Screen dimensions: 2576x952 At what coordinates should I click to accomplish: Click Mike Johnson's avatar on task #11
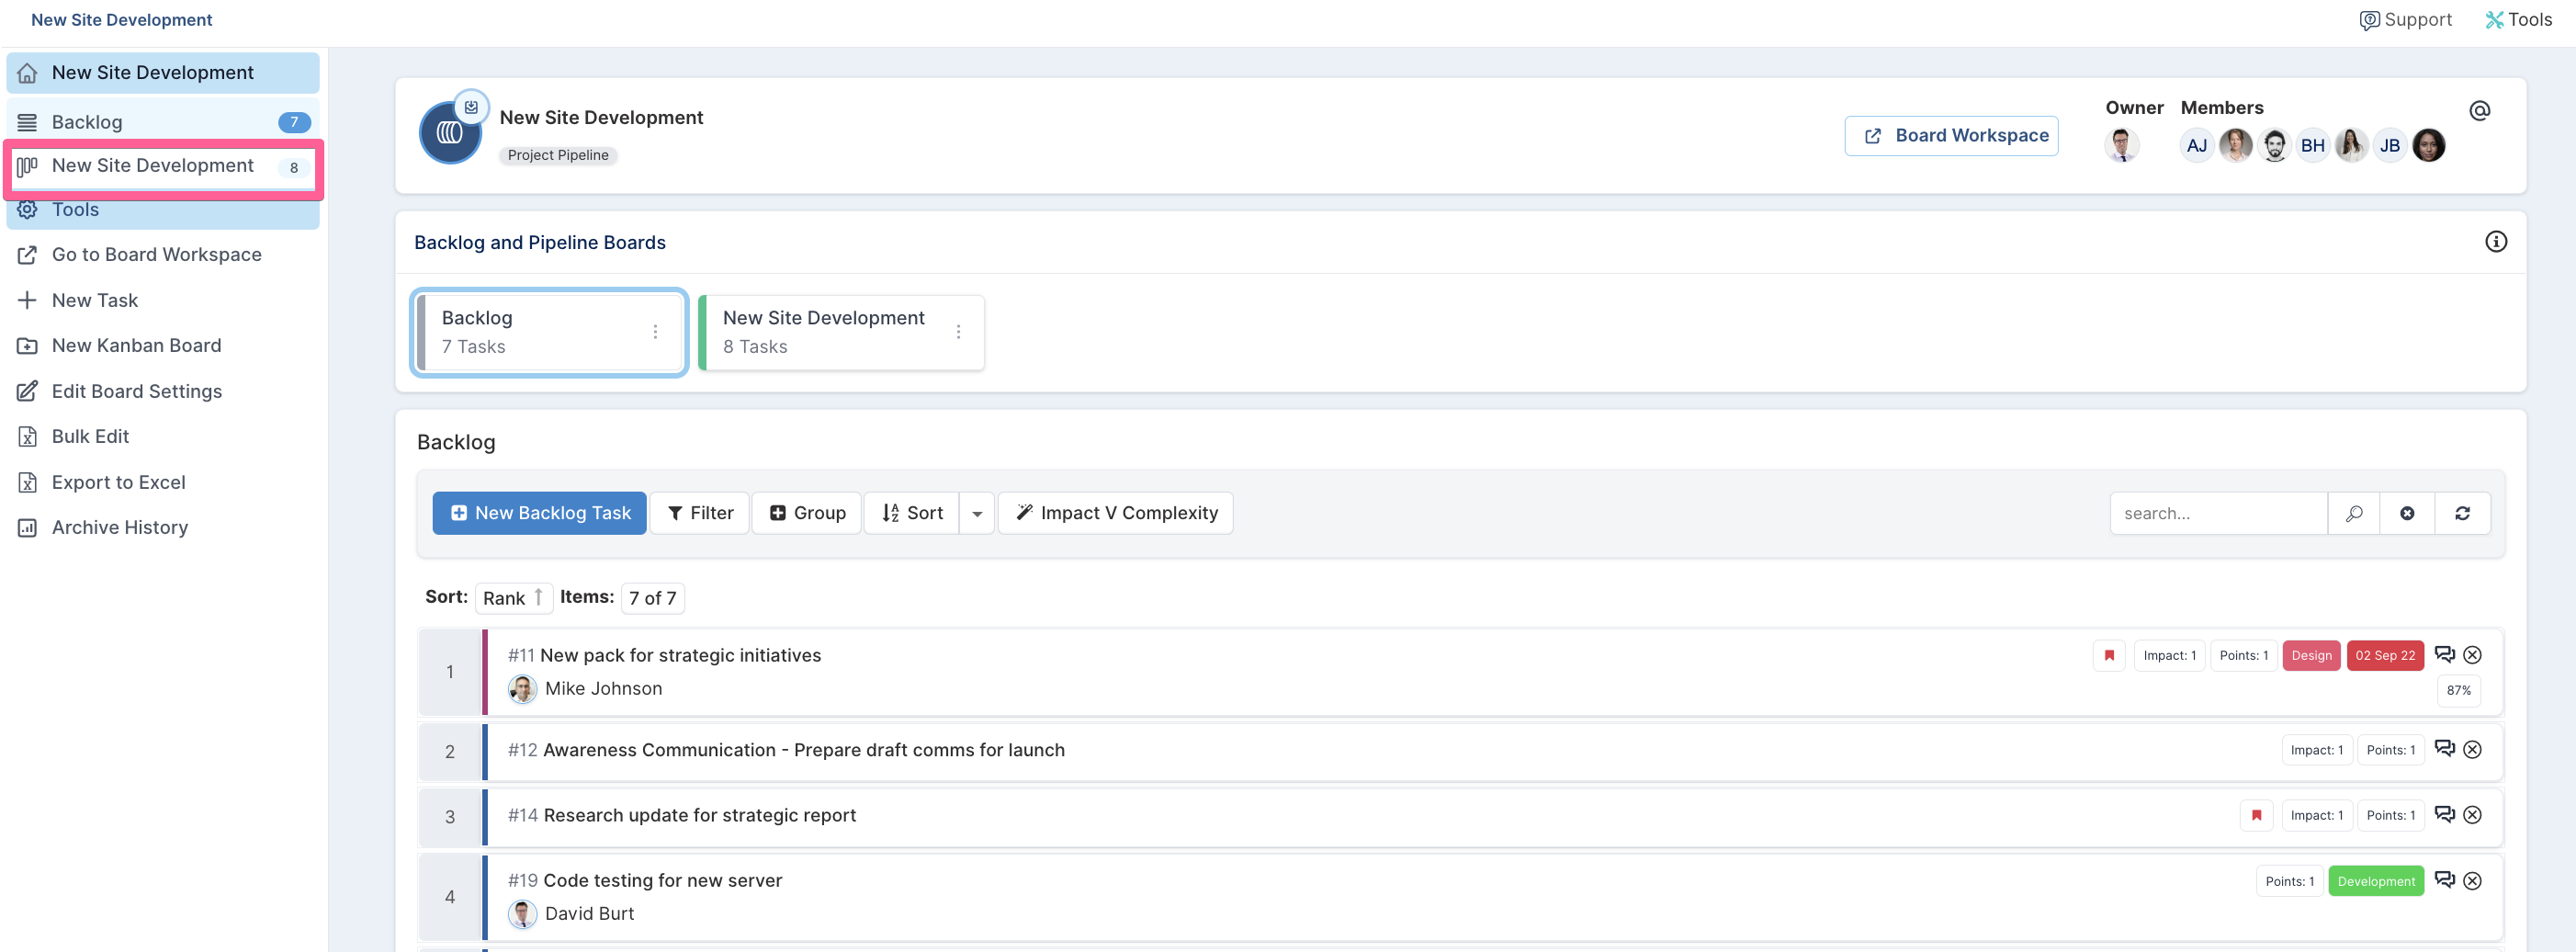pos(522,689)
